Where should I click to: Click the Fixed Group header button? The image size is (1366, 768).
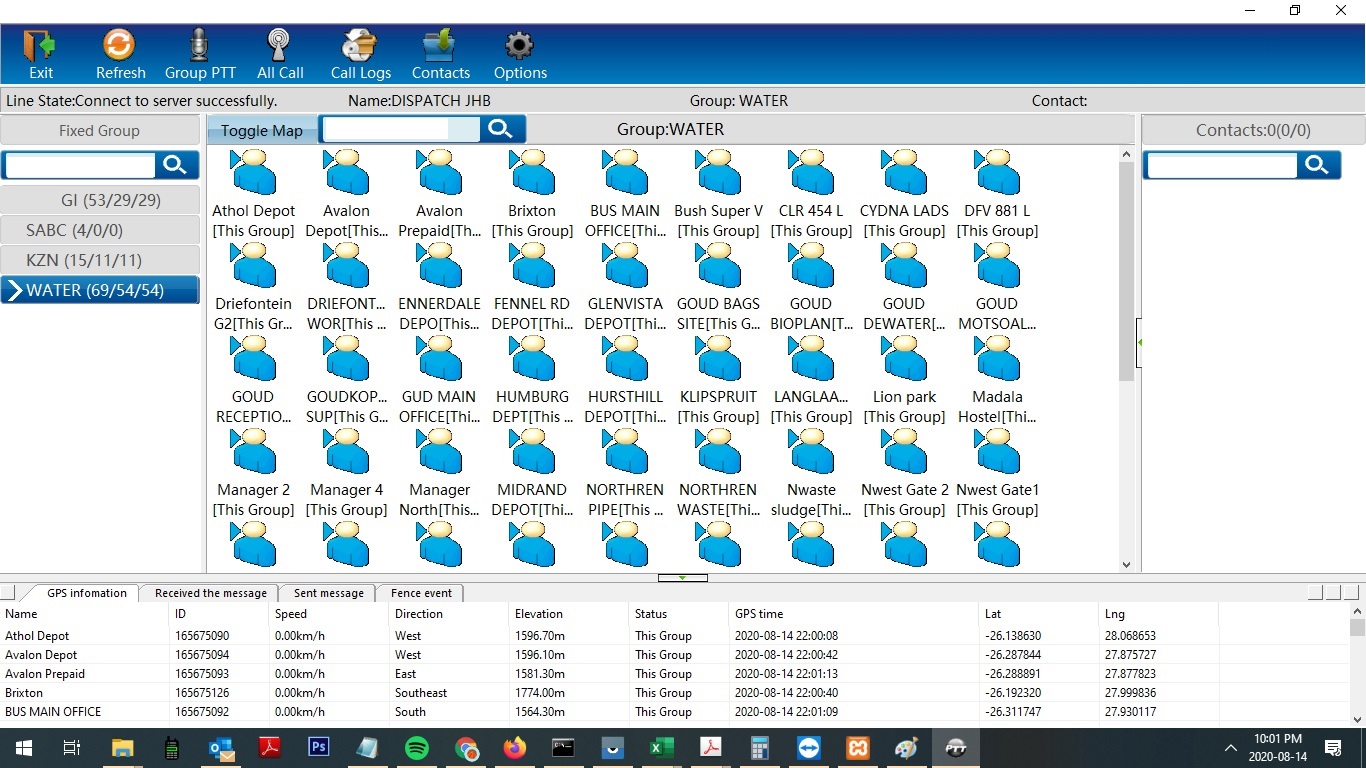coord(100,130)
